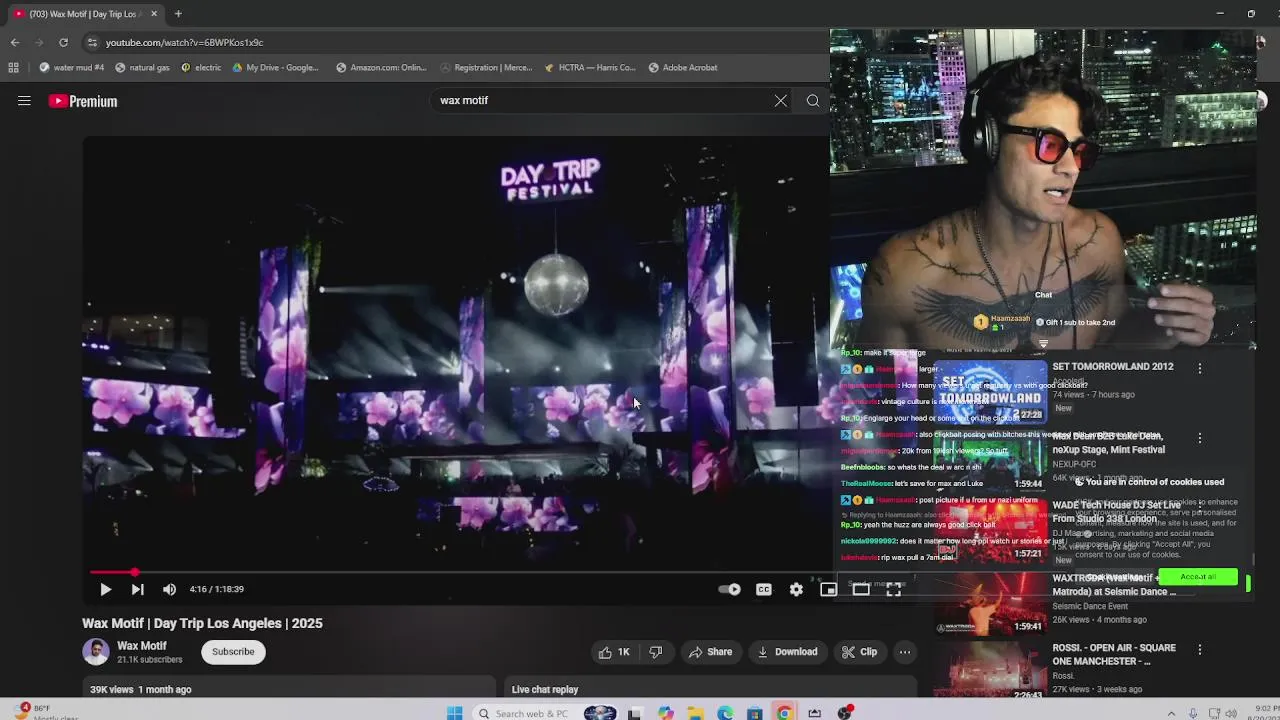Open the player settings gear

(796, 589)
